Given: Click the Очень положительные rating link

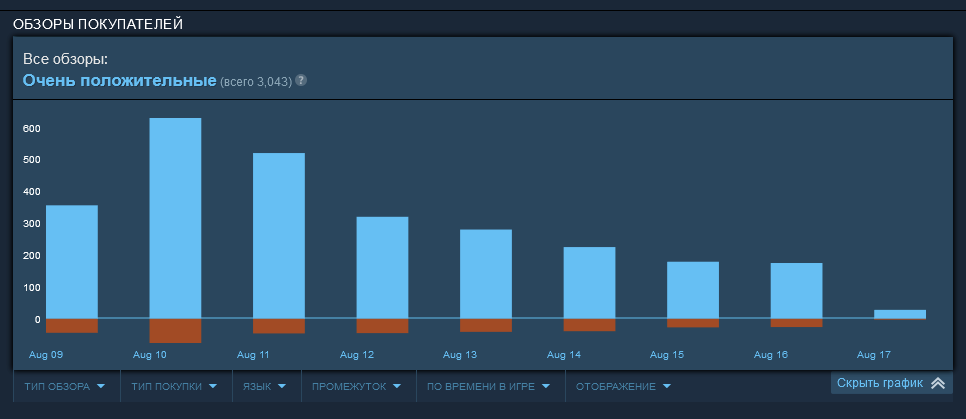Looking at the screenshot, I should pyautogui.click(x=120, y=80).
